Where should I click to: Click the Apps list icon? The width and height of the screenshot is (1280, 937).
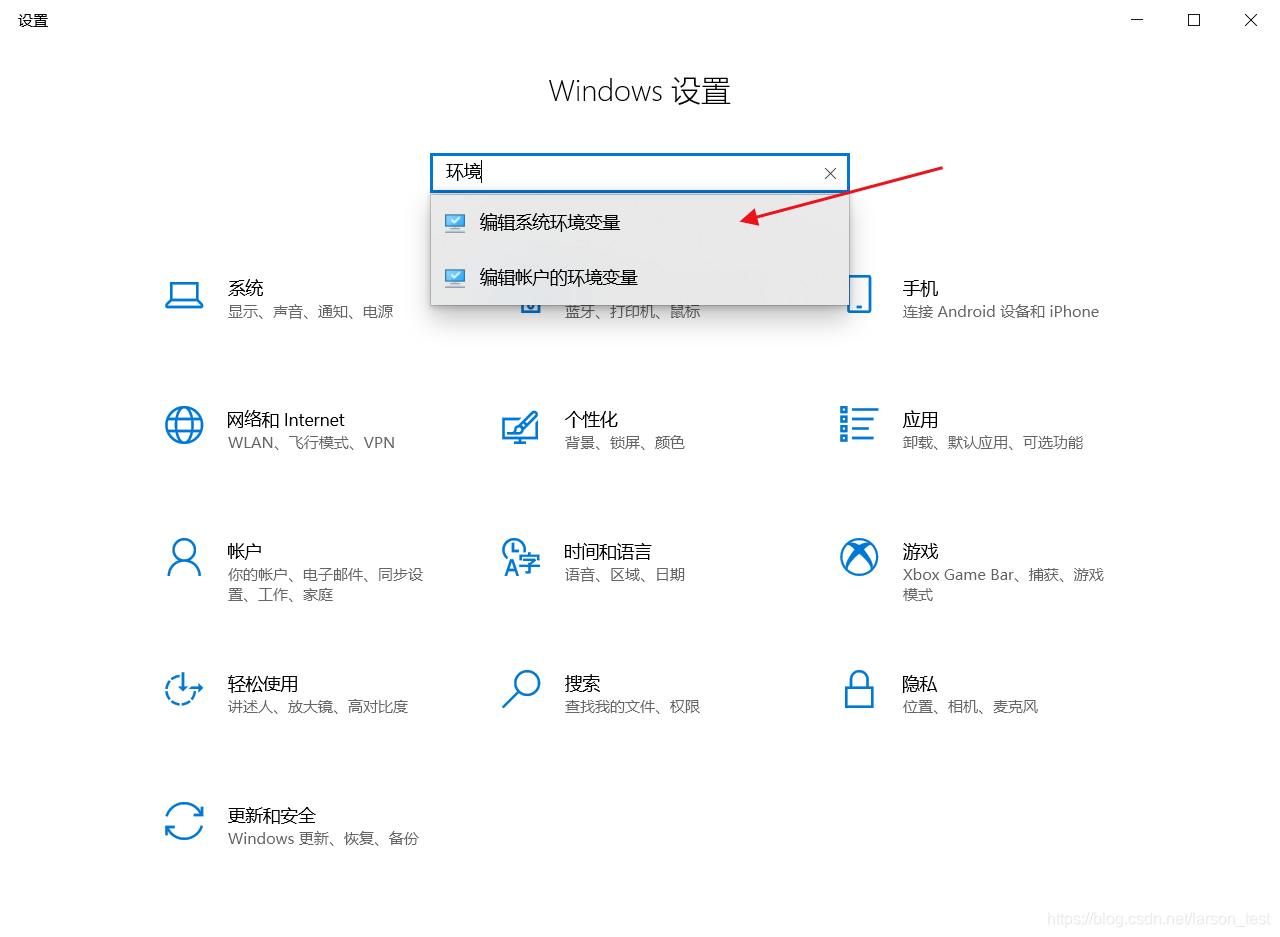tap(859, 424)
